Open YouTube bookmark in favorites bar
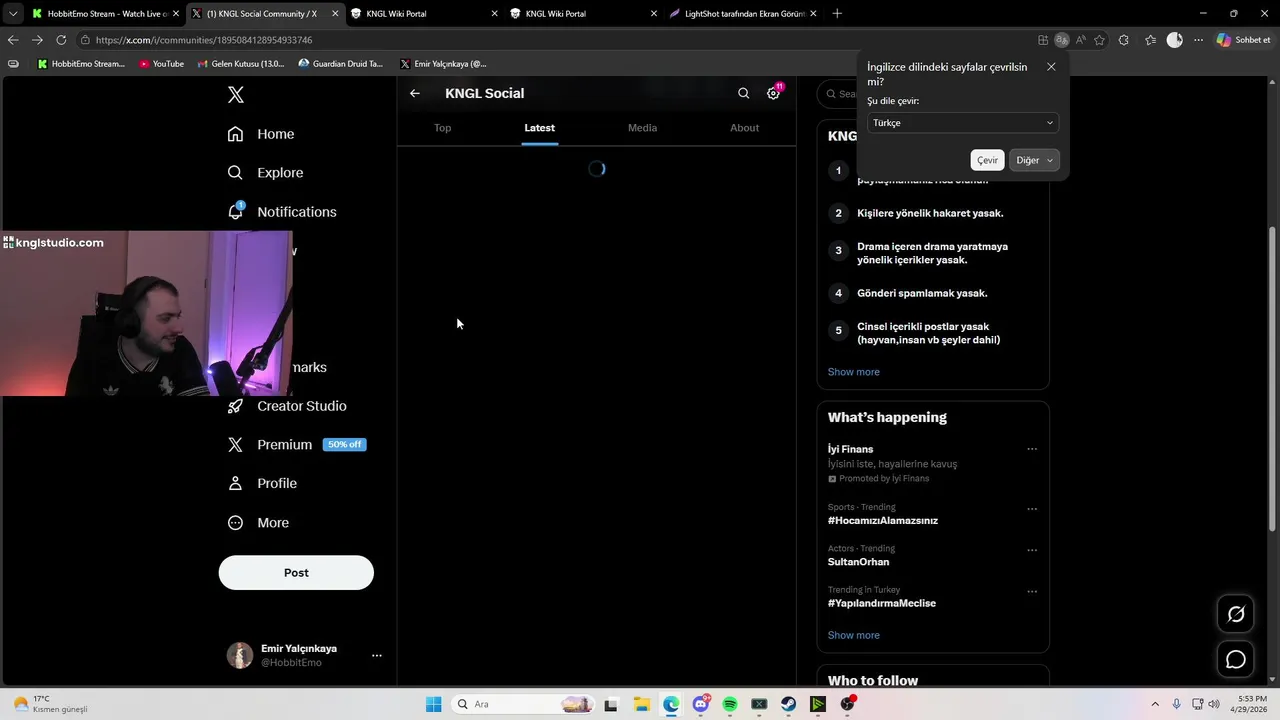1280x720 pixels. (x=161, y=64)
